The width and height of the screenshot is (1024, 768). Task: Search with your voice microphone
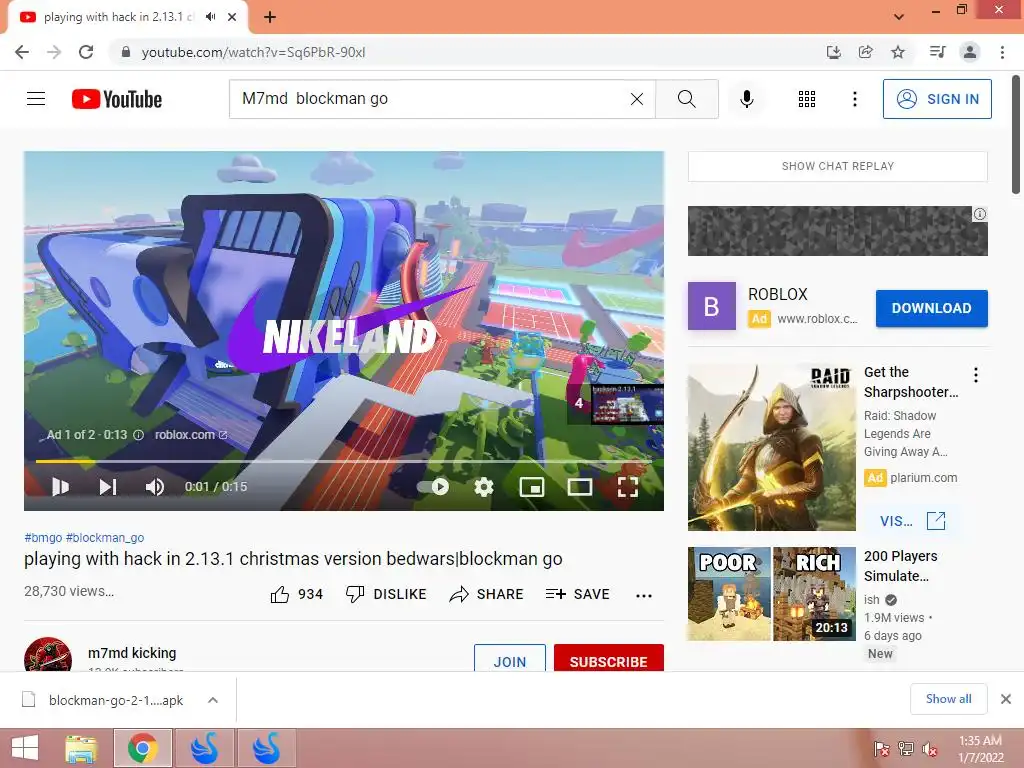click(747, 99)
